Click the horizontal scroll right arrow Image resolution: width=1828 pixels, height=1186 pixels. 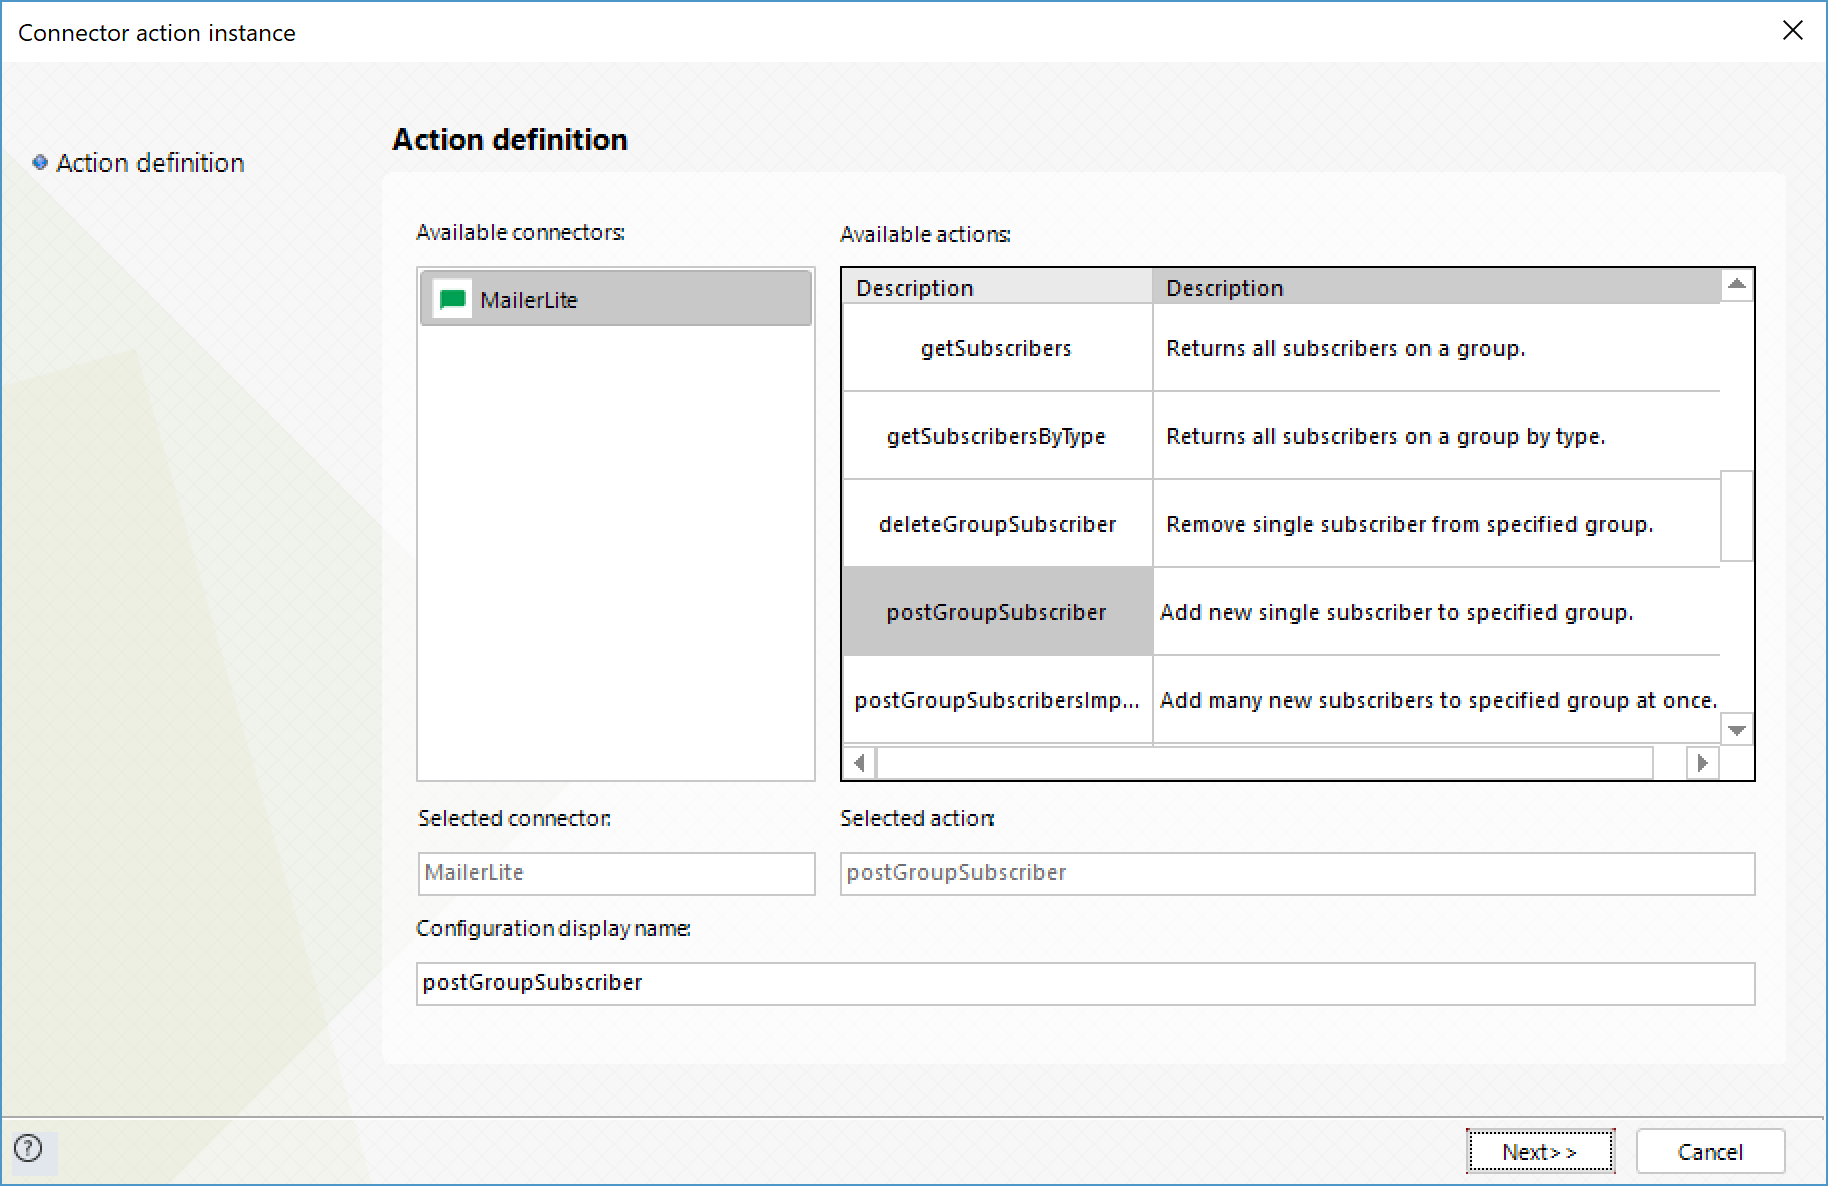[x=1702, y=763]
